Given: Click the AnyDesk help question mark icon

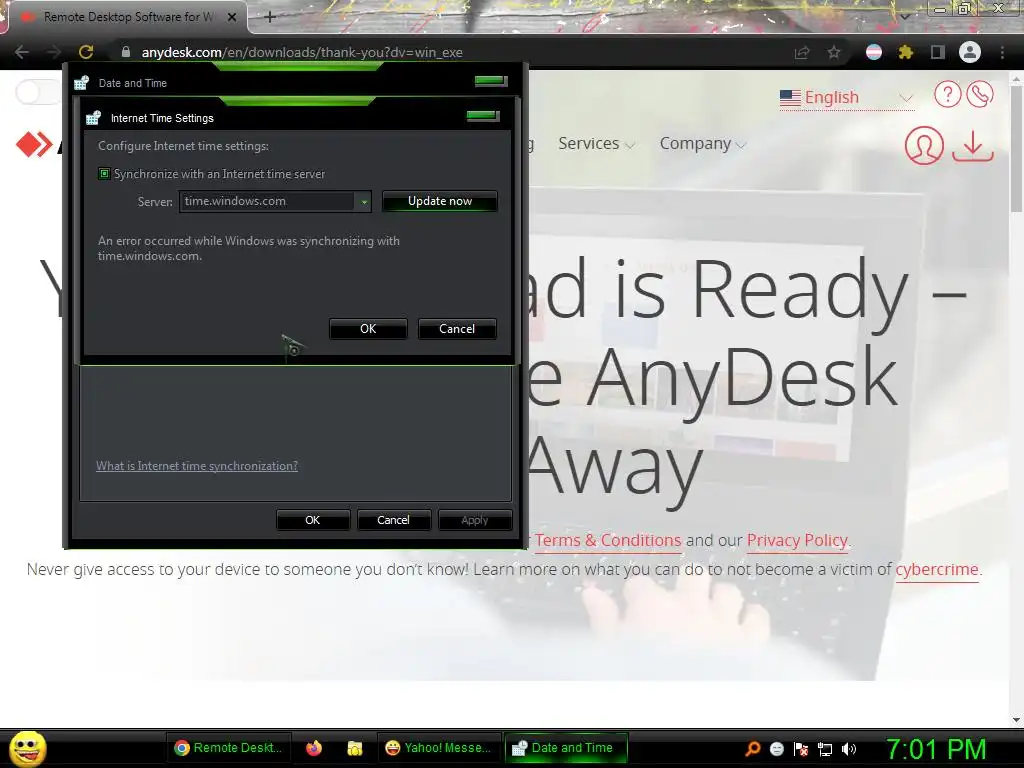Looking at the screenshot, I should (947, 94).
